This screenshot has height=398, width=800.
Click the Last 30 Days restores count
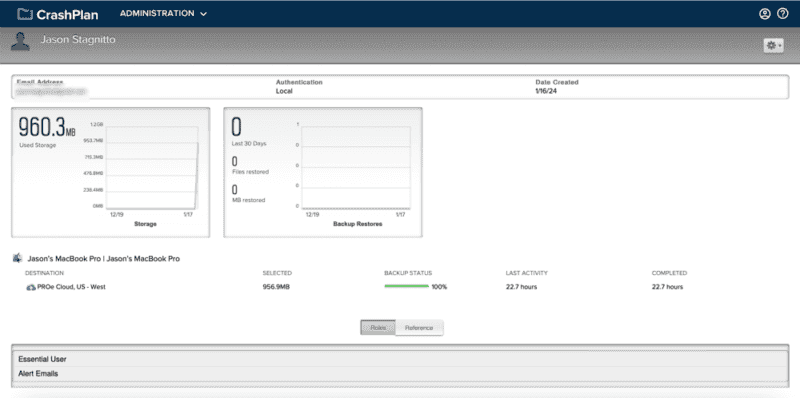tap(236, 127)
